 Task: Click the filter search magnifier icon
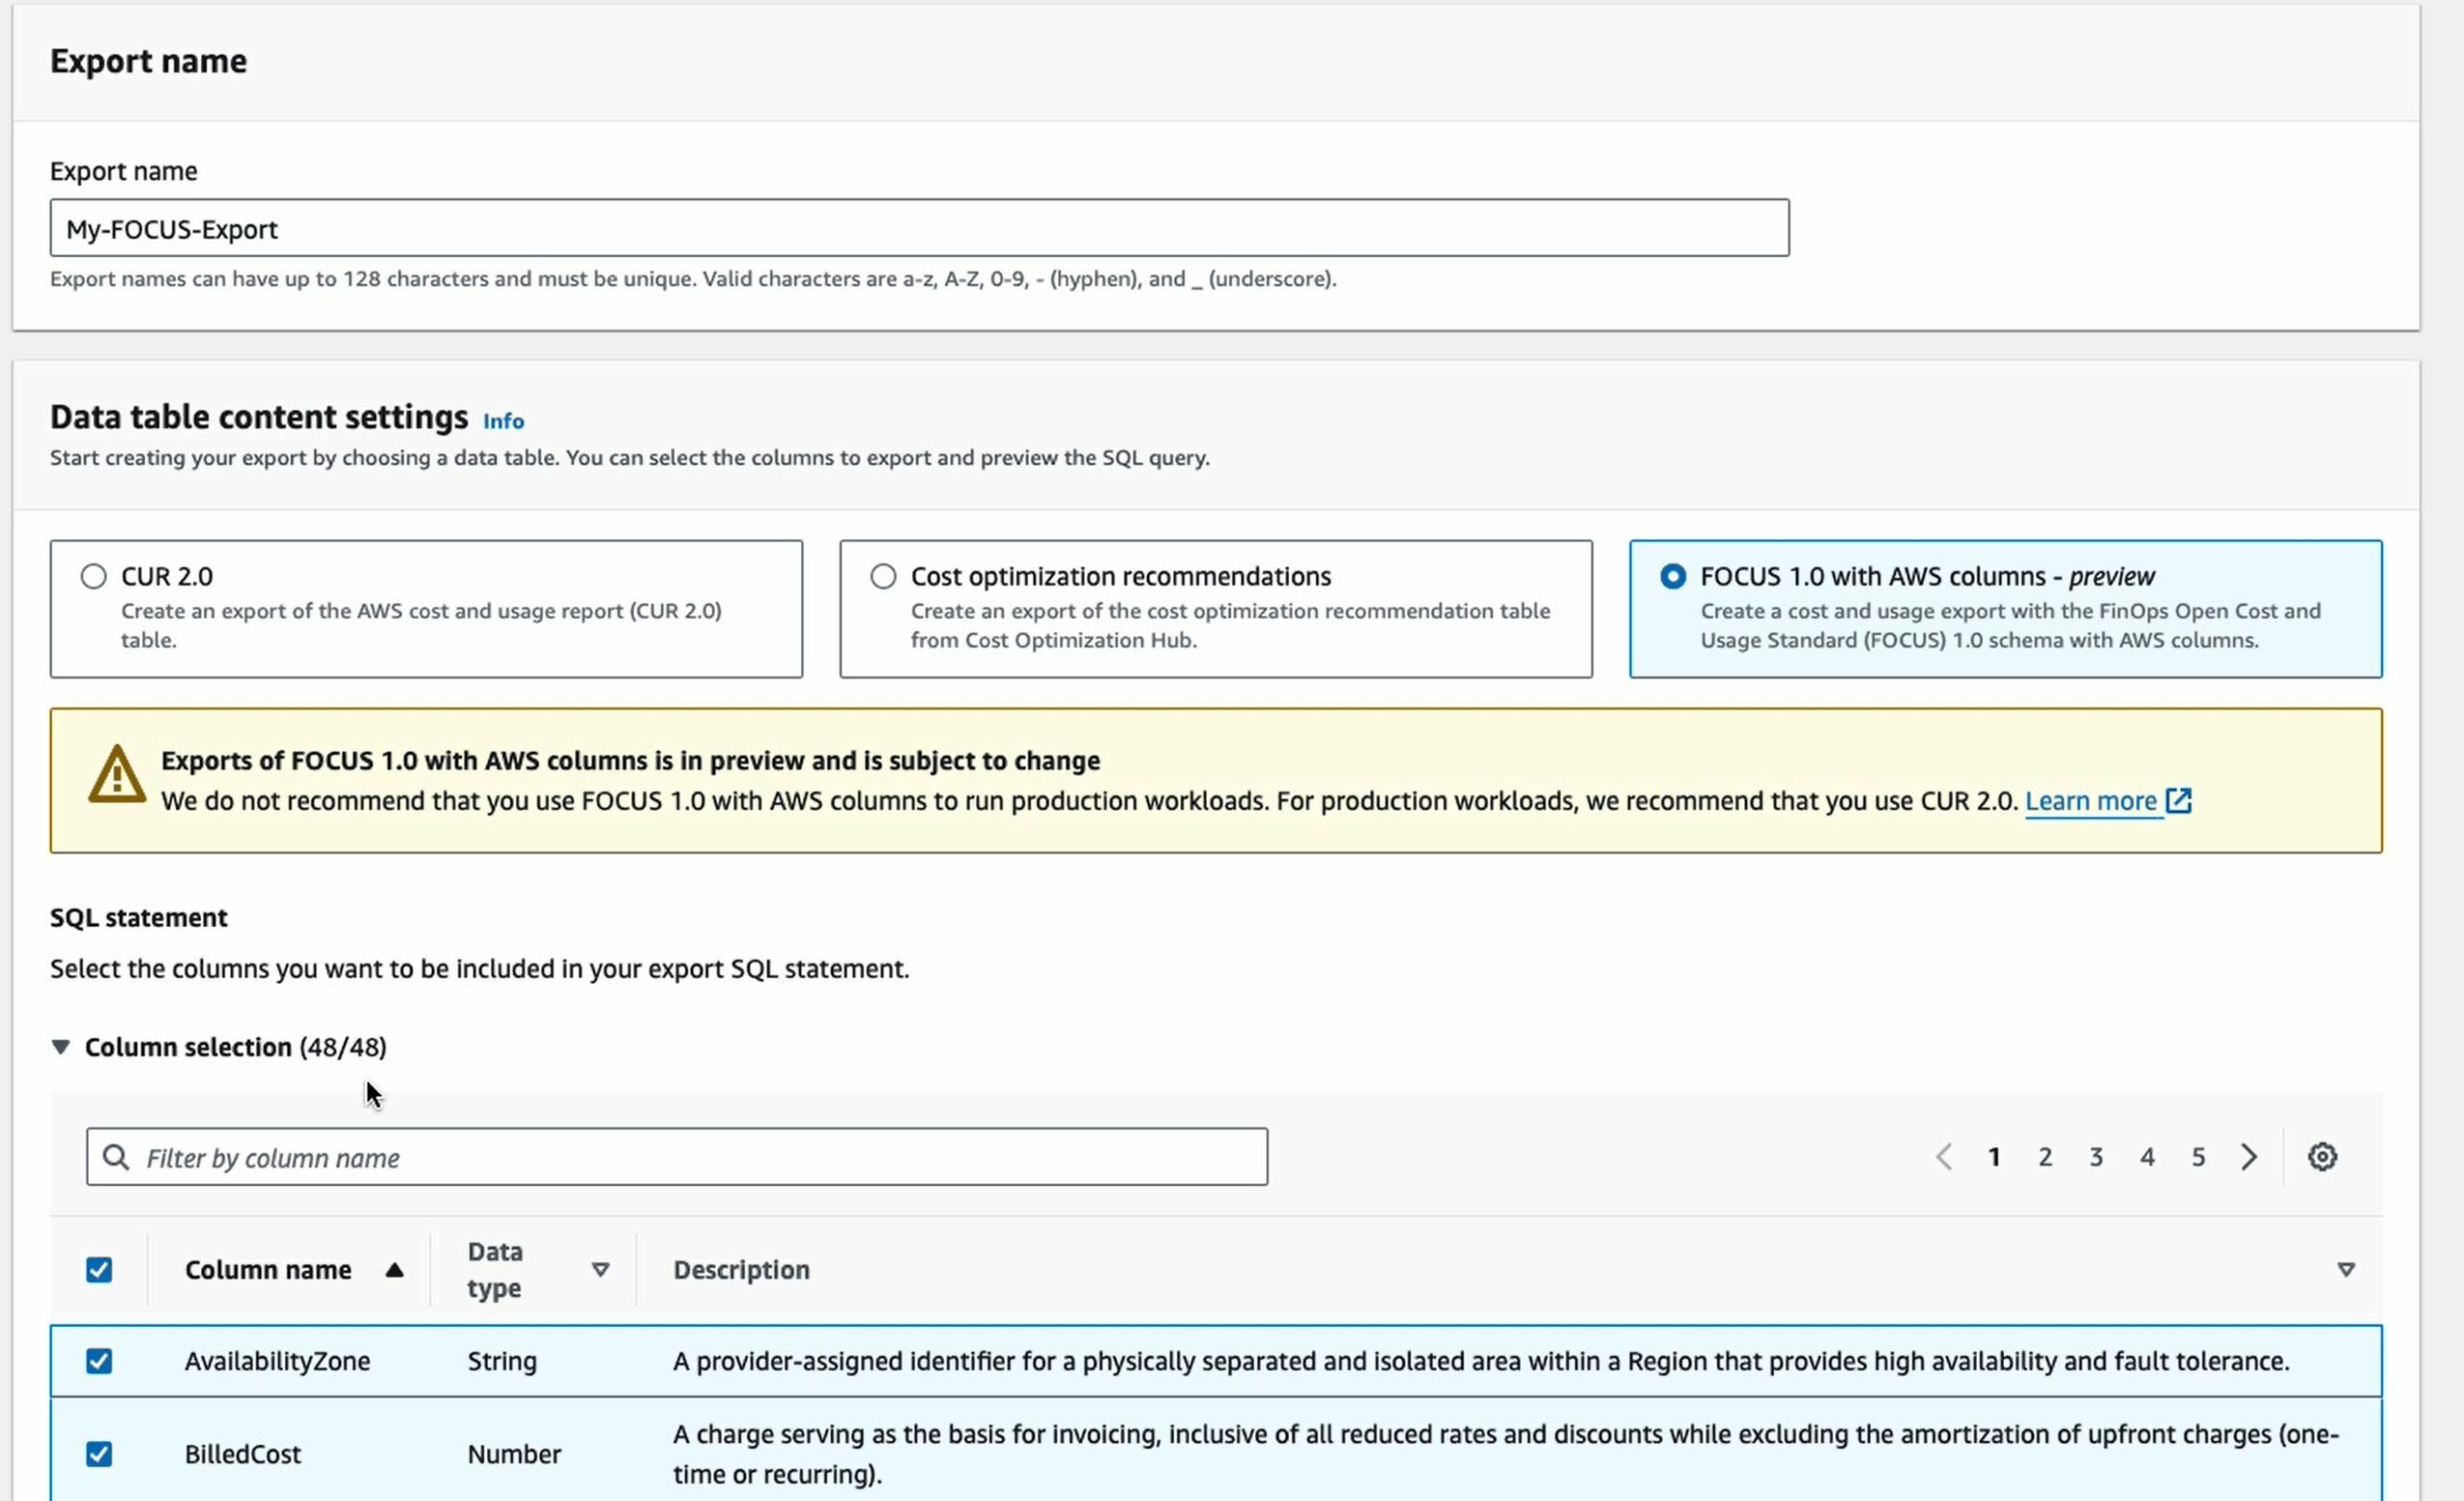(116, 1157)
